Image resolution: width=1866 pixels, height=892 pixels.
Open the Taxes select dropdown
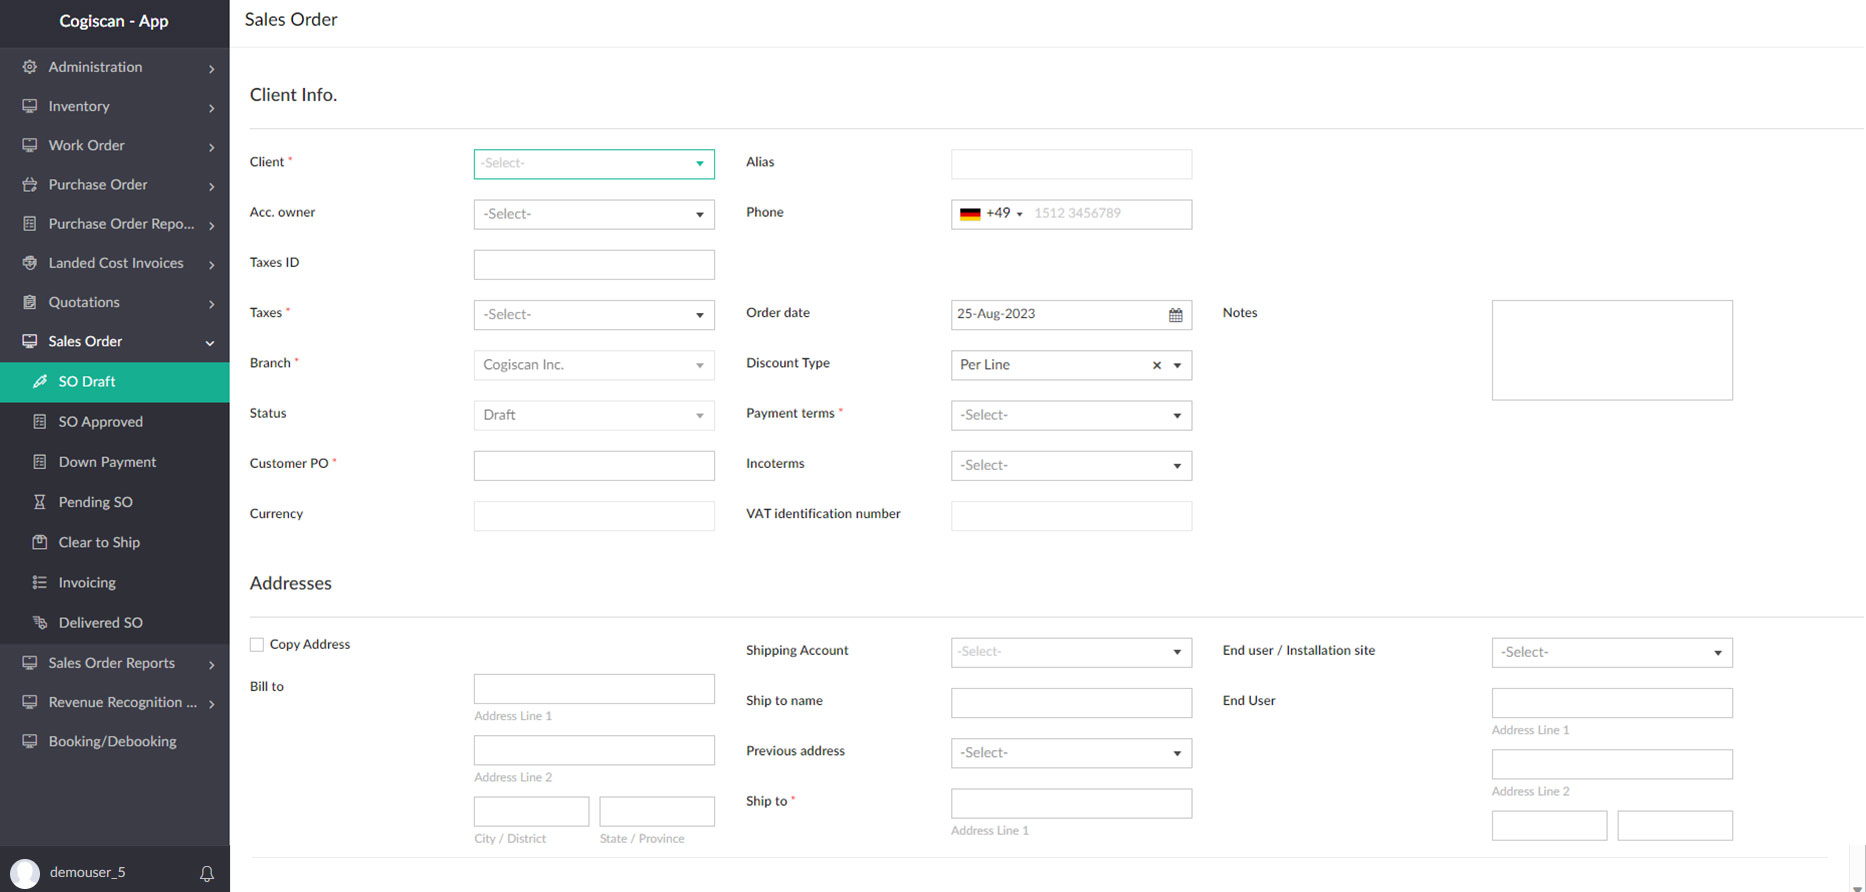pyautogui.click(x=593, y=315)
